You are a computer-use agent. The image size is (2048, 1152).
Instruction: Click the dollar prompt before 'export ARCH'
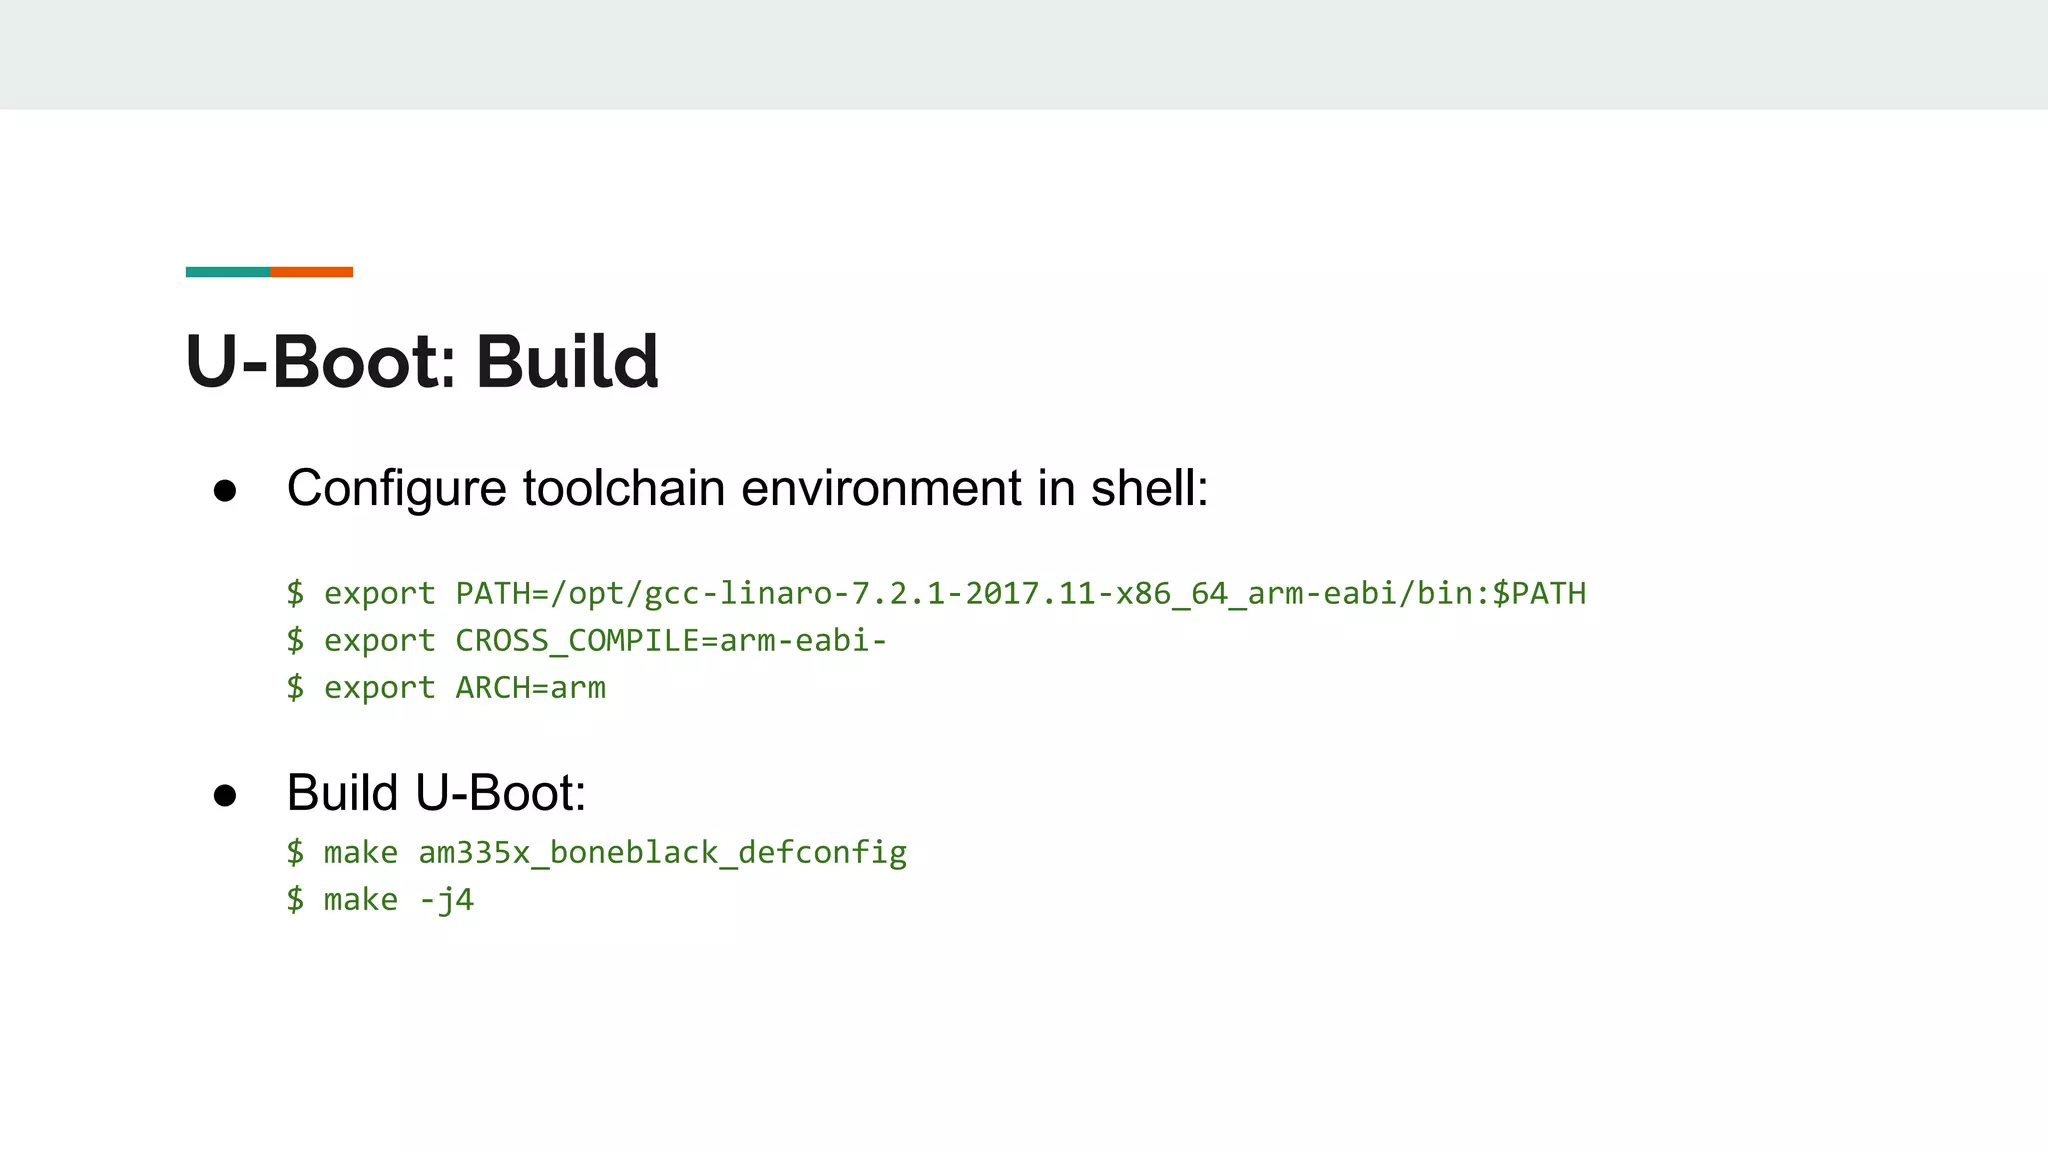click(x=295, y=687)
